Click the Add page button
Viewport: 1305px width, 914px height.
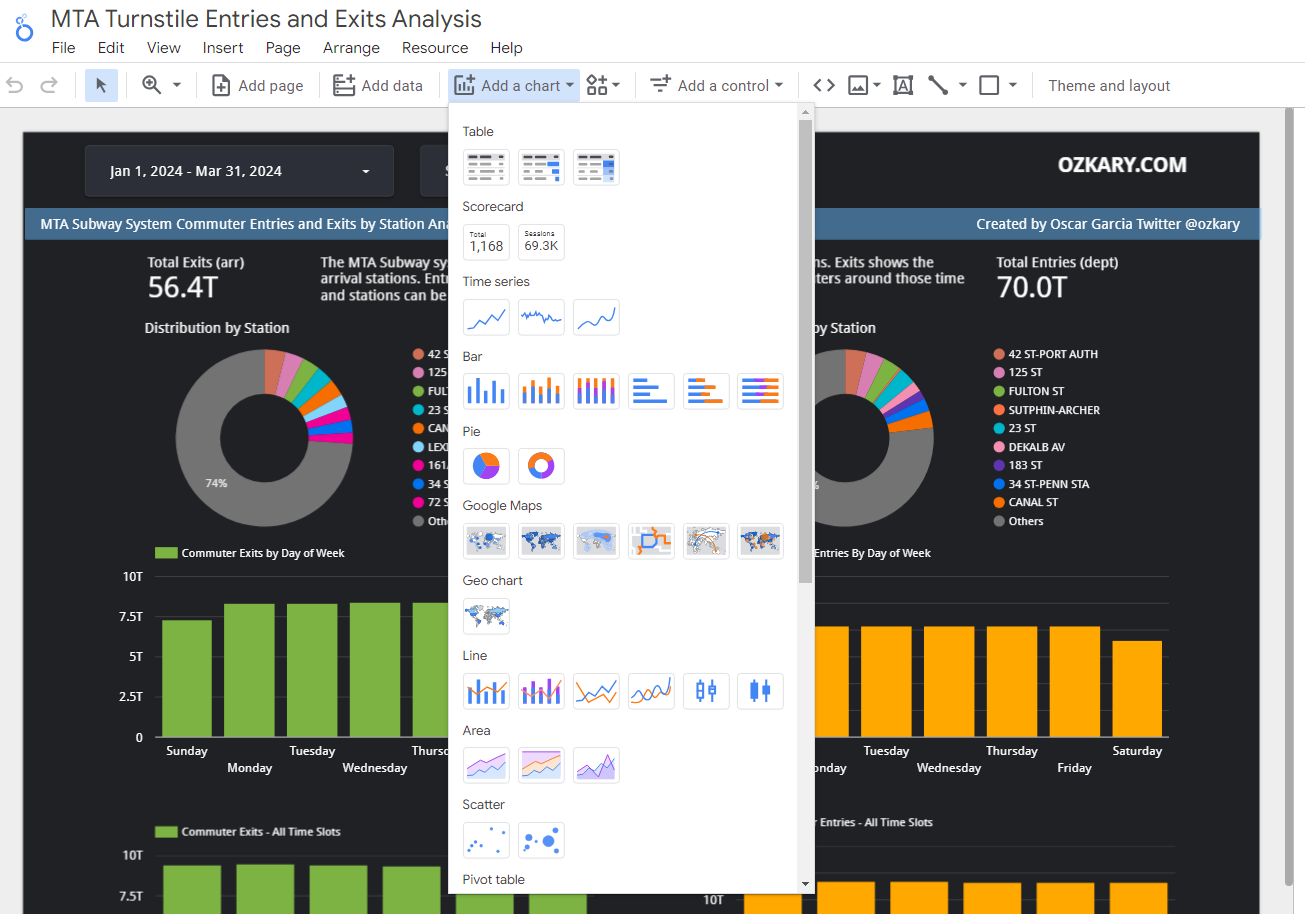[258, 86]
